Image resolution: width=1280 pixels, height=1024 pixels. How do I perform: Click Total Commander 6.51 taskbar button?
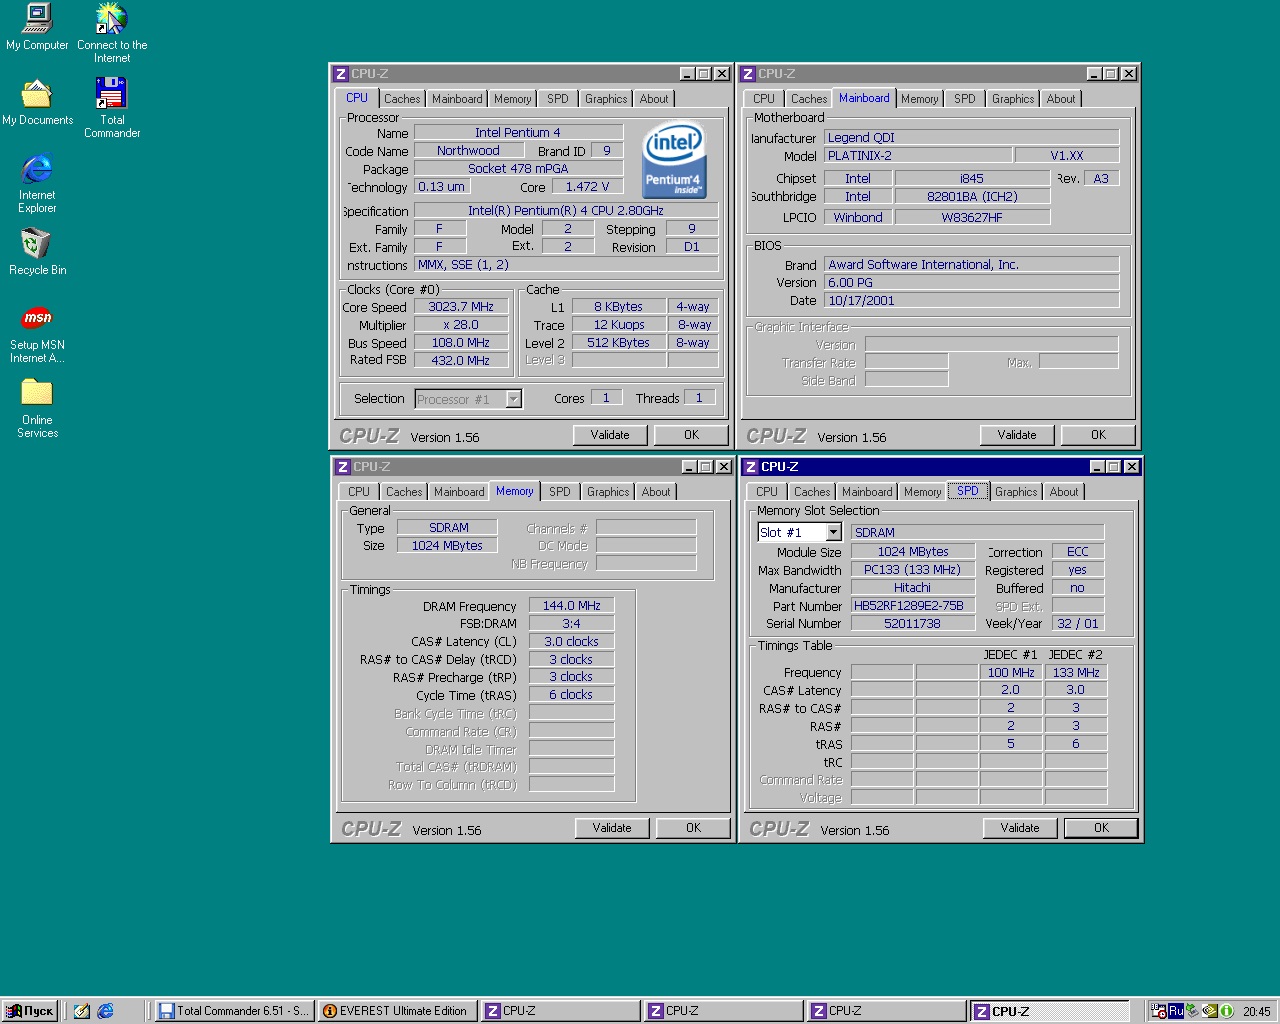coord(234,1011)
